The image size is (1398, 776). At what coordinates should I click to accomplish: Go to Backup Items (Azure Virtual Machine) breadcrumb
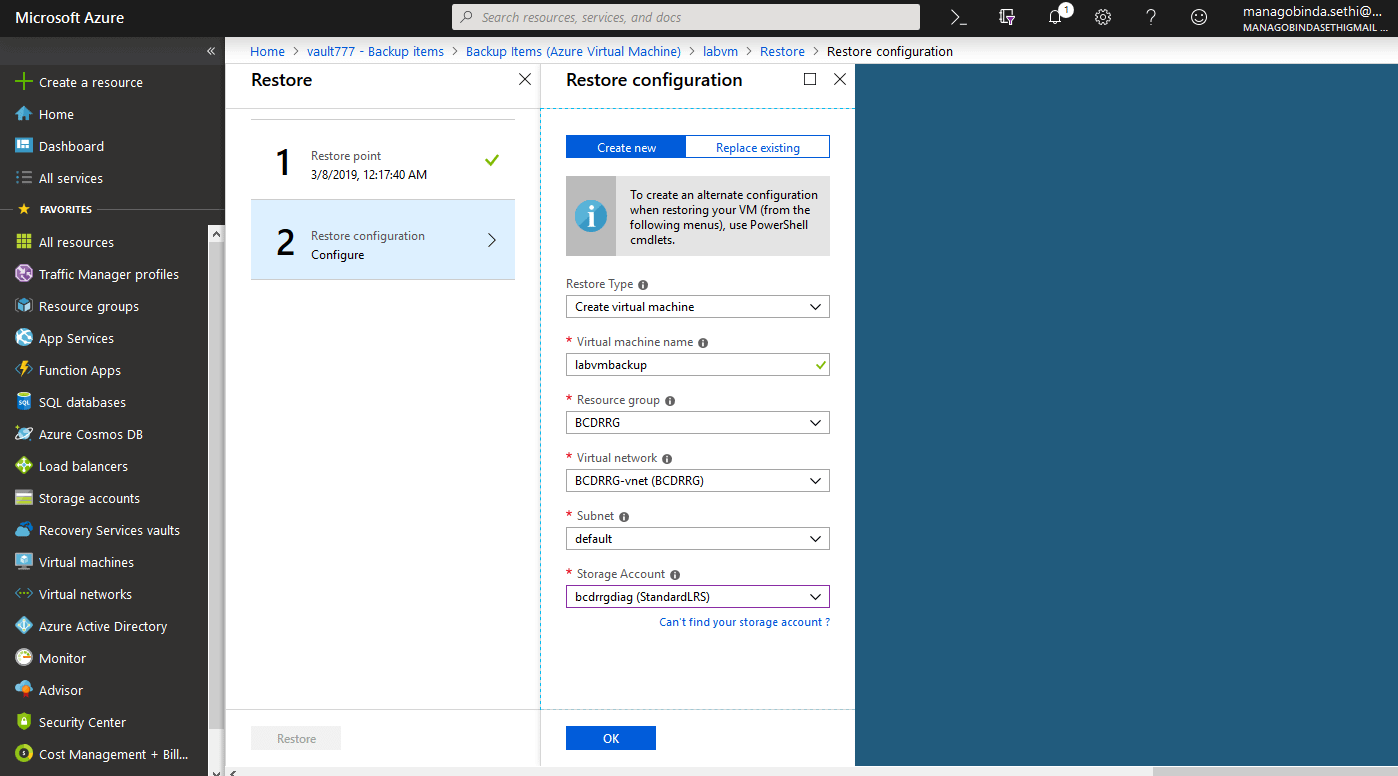[573, 51]
